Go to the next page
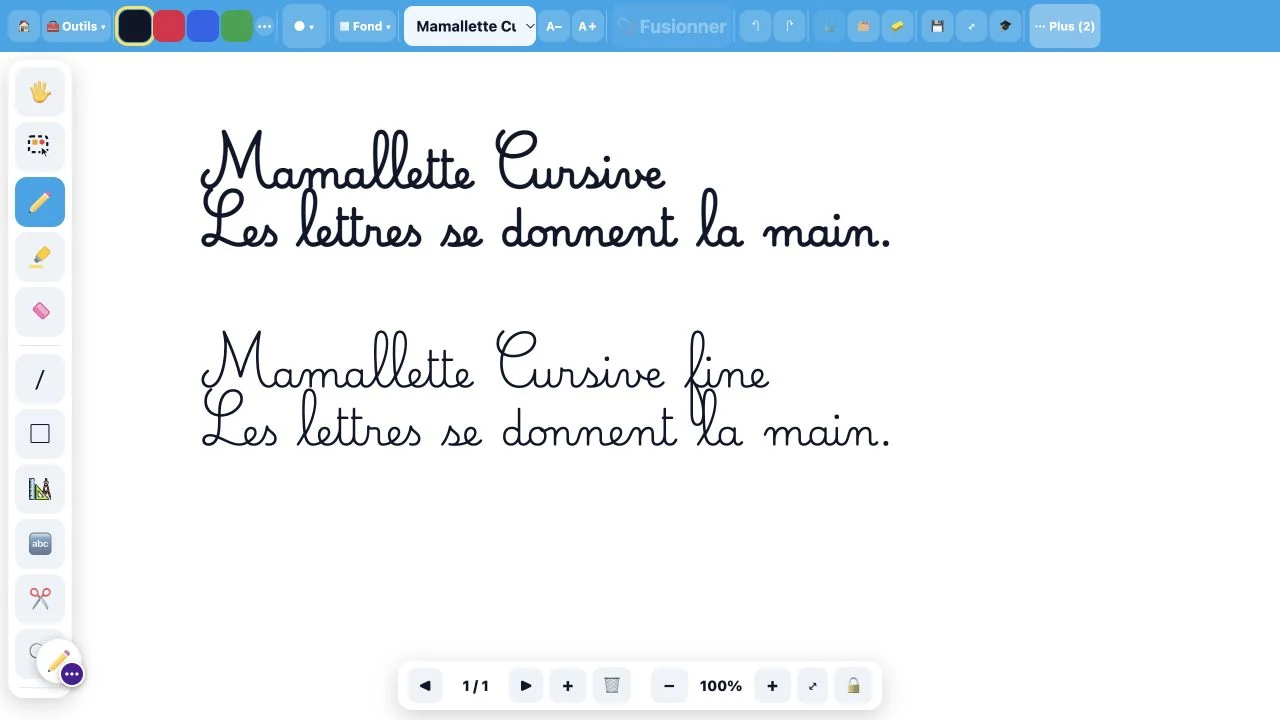 pos(526,686)
